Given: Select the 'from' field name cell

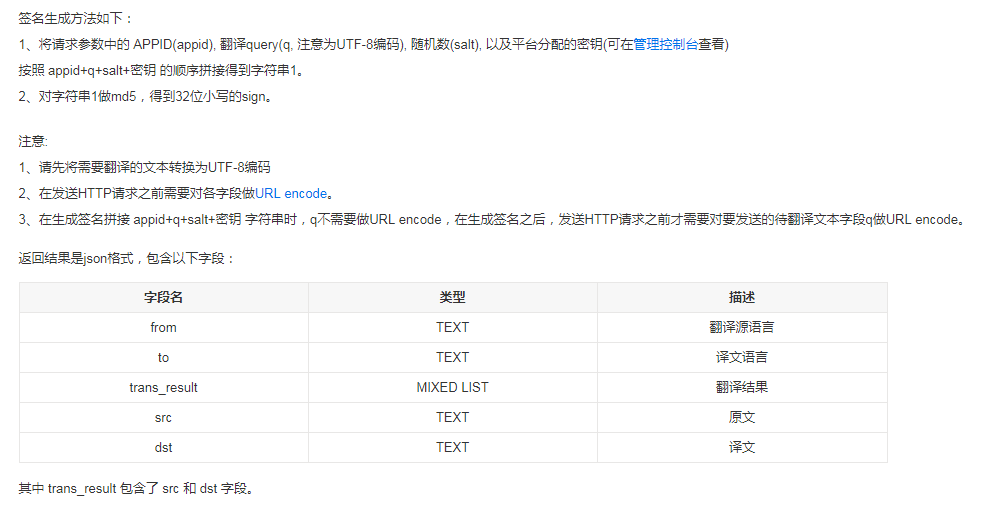Looking at the screenshot, I should [x=164, y=328].
